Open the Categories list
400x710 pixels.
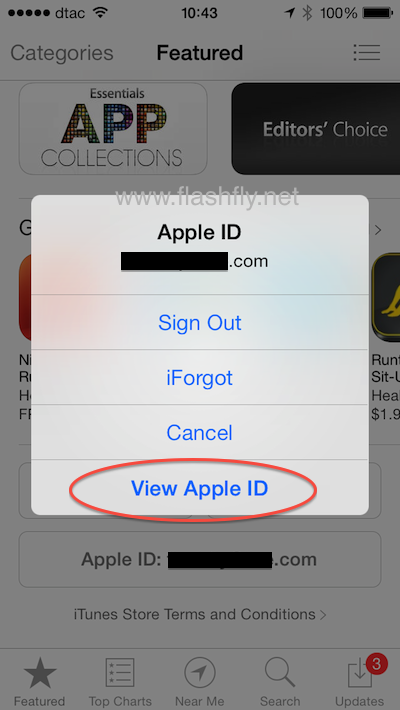[62, 53]
